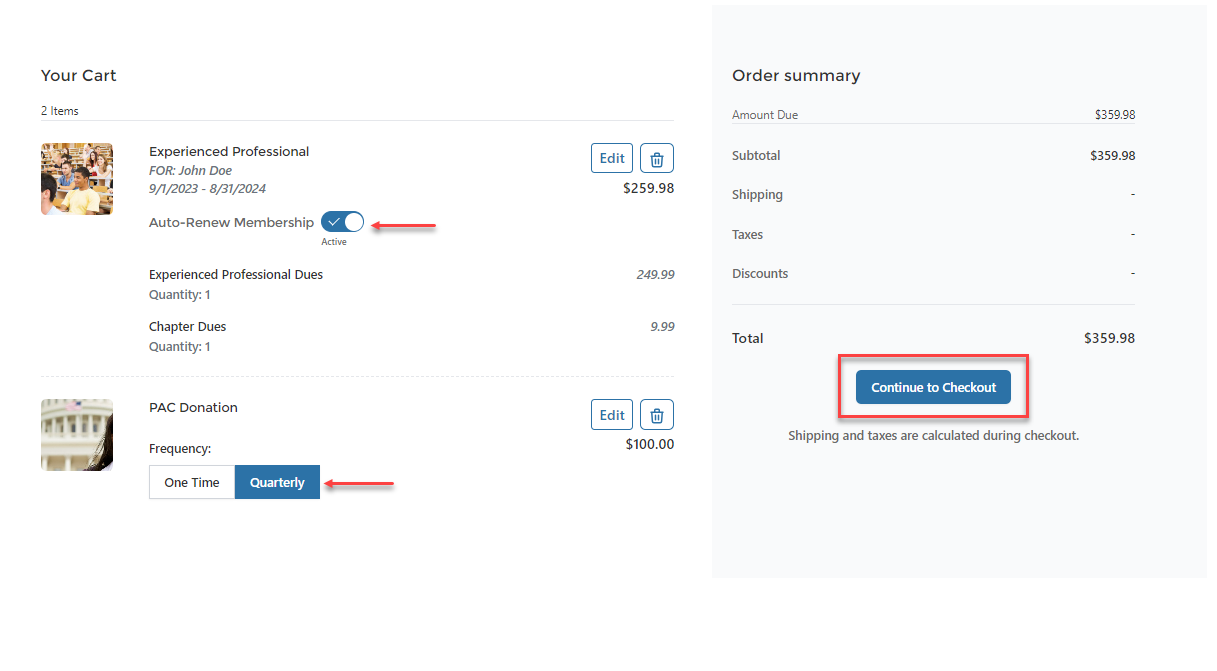Click the Discounts row in order summary
The width and height of the screenshot is (1217, 671).
[x=760, y=274]
